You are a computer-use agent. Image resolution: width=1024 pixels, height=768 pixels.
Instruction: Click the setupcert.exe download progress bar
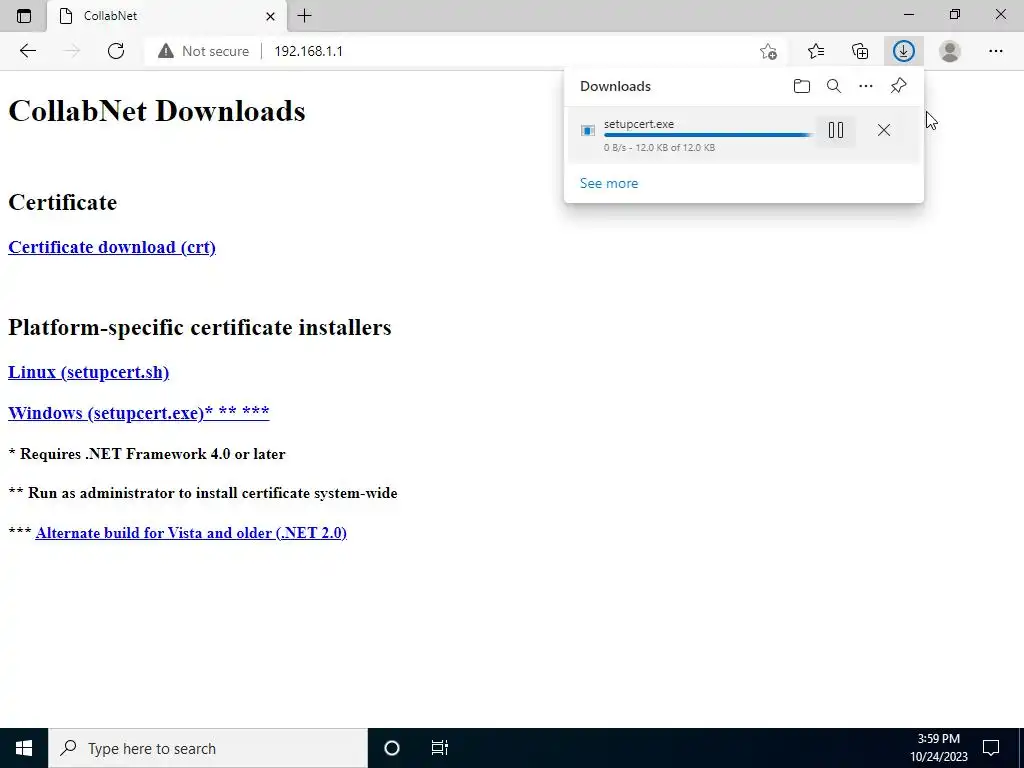(708, 135)
